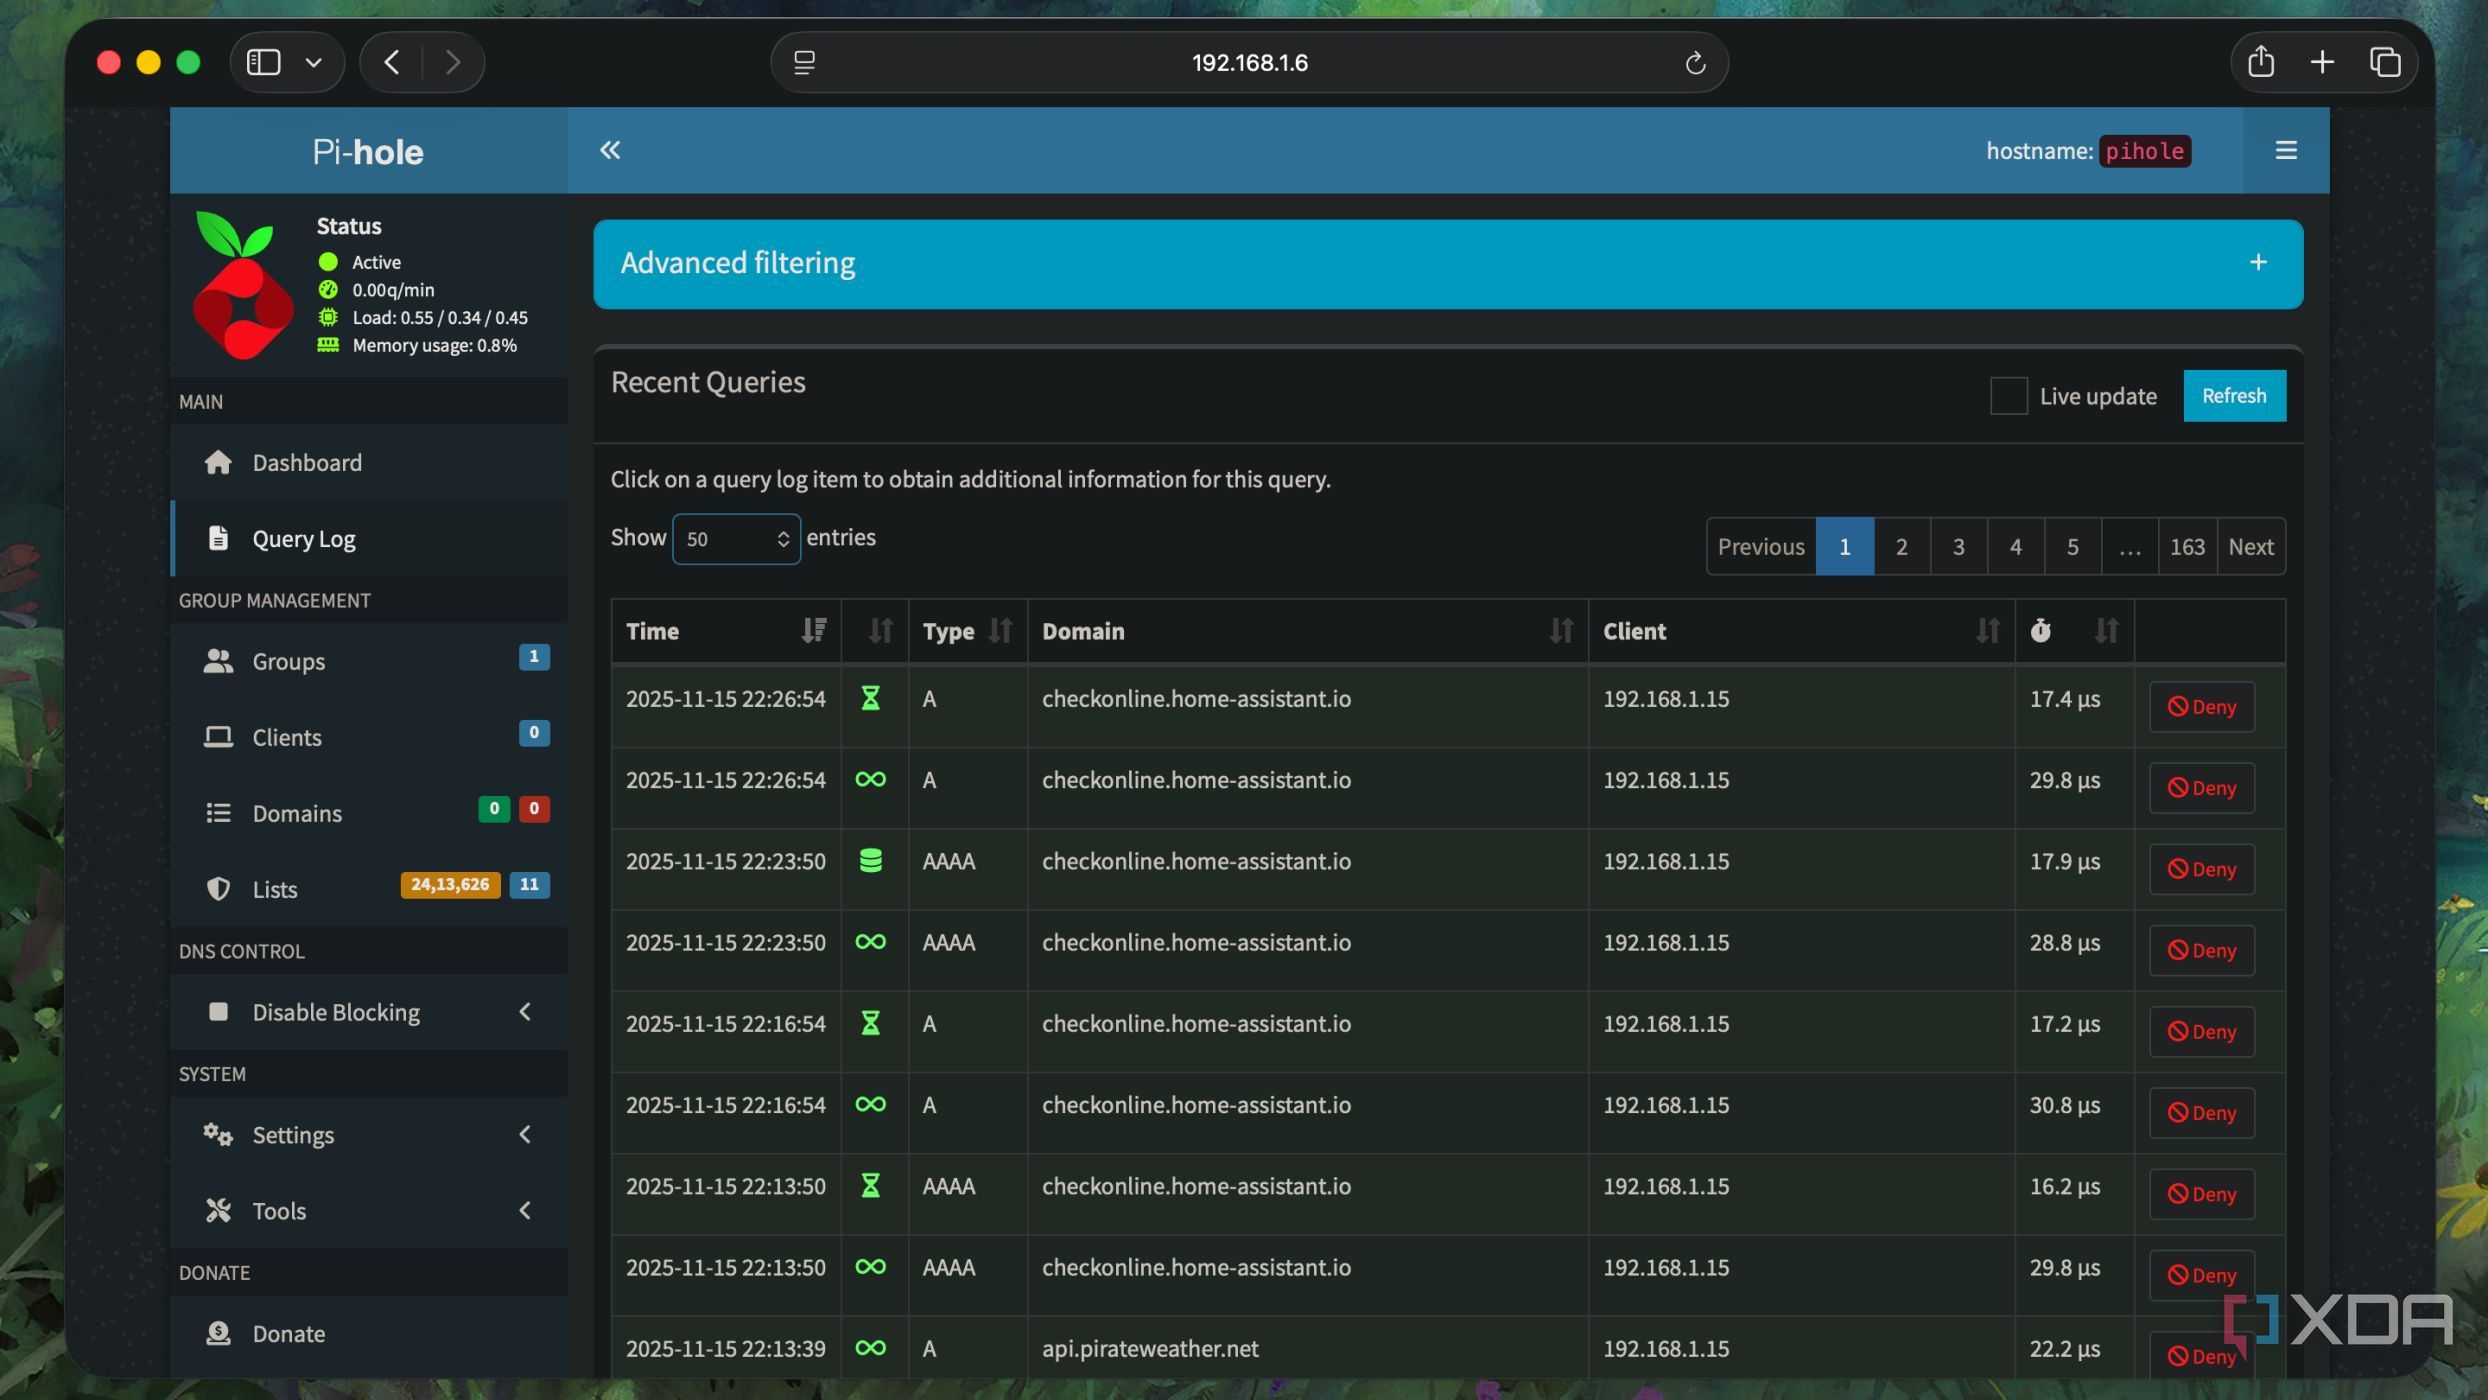Open Safari share button
Viewport: 2488px width, 1400px height.
2260,62
